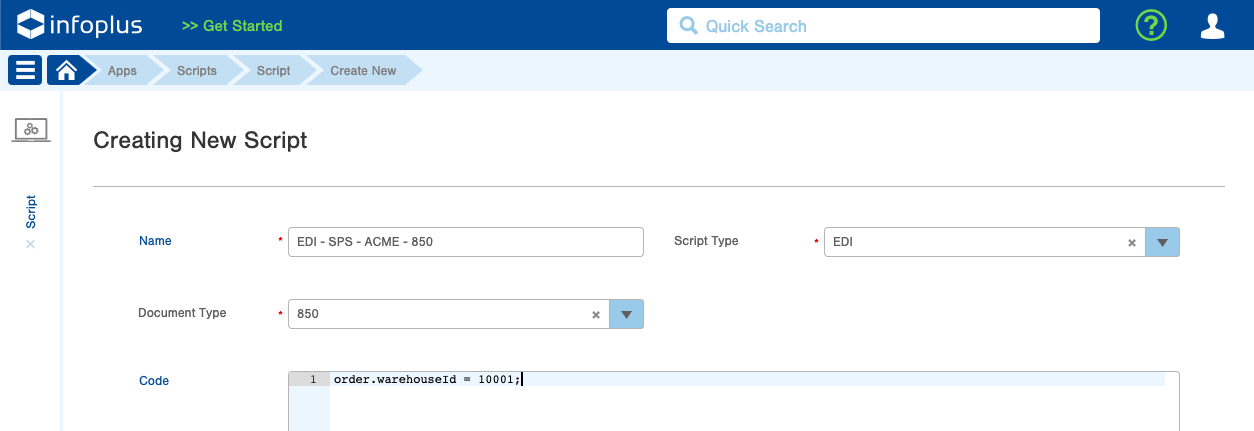
Task: Open the hamburger navigation menu
Action: (25, 71)
